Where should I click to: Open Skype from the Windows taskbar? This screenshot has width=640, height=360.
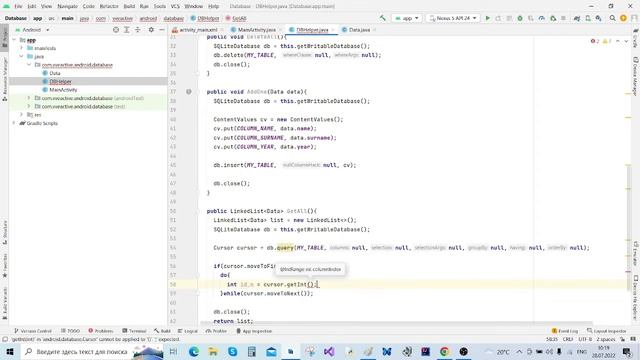click(x=233, y=351)
